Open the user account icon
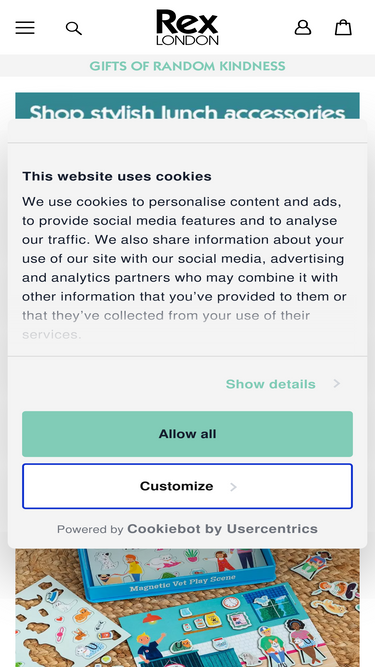This screenshot has height=667, width=375. point(303,28)
